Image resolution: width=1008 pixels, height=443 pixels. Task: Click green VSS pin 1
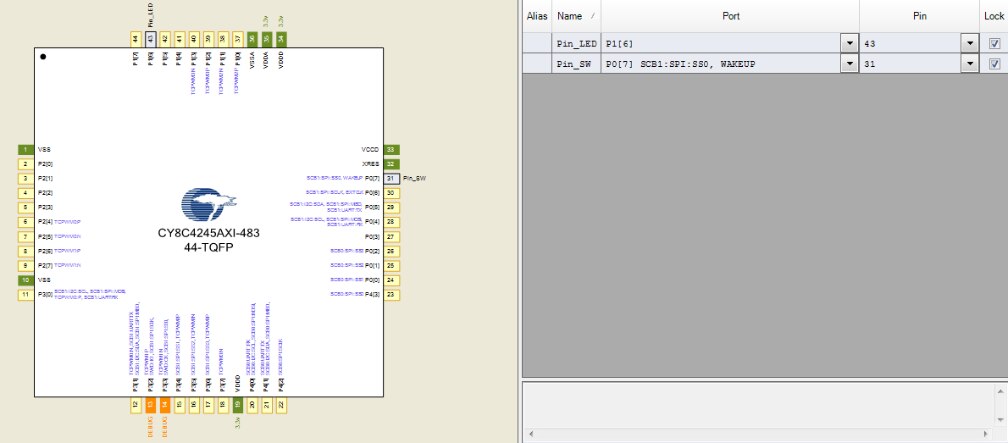26,149
